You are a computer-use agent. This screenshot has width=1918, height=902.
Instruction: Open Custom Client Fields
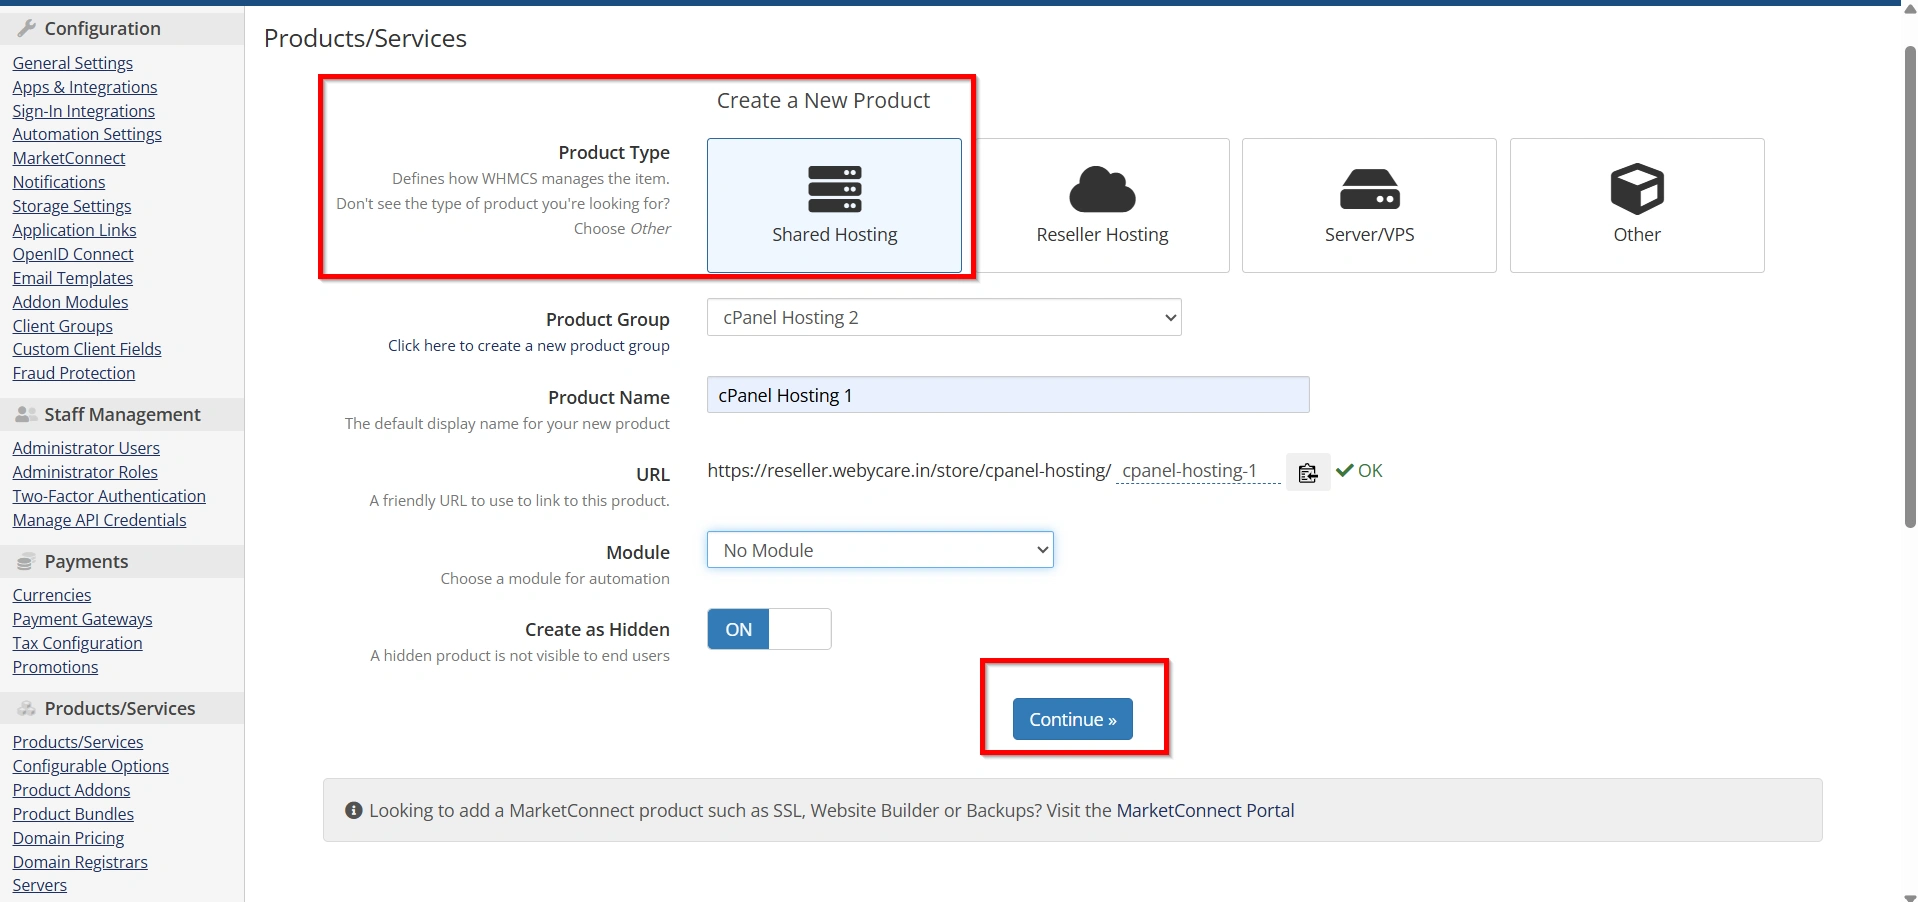87,349
